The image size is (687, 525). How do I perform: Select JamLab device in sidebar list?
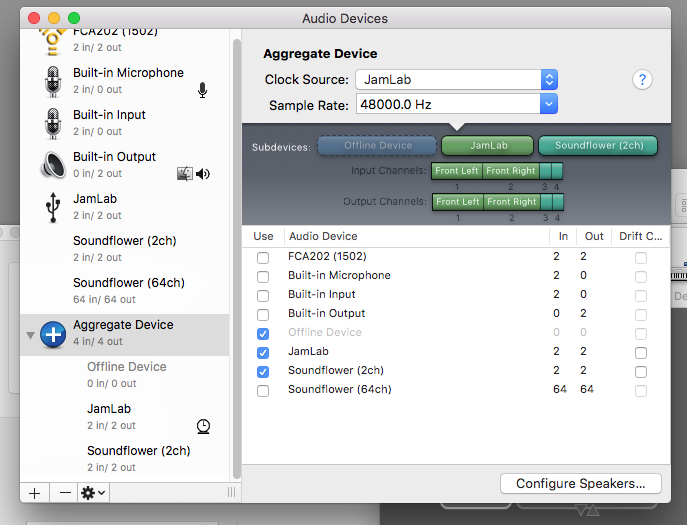(125, 207)
